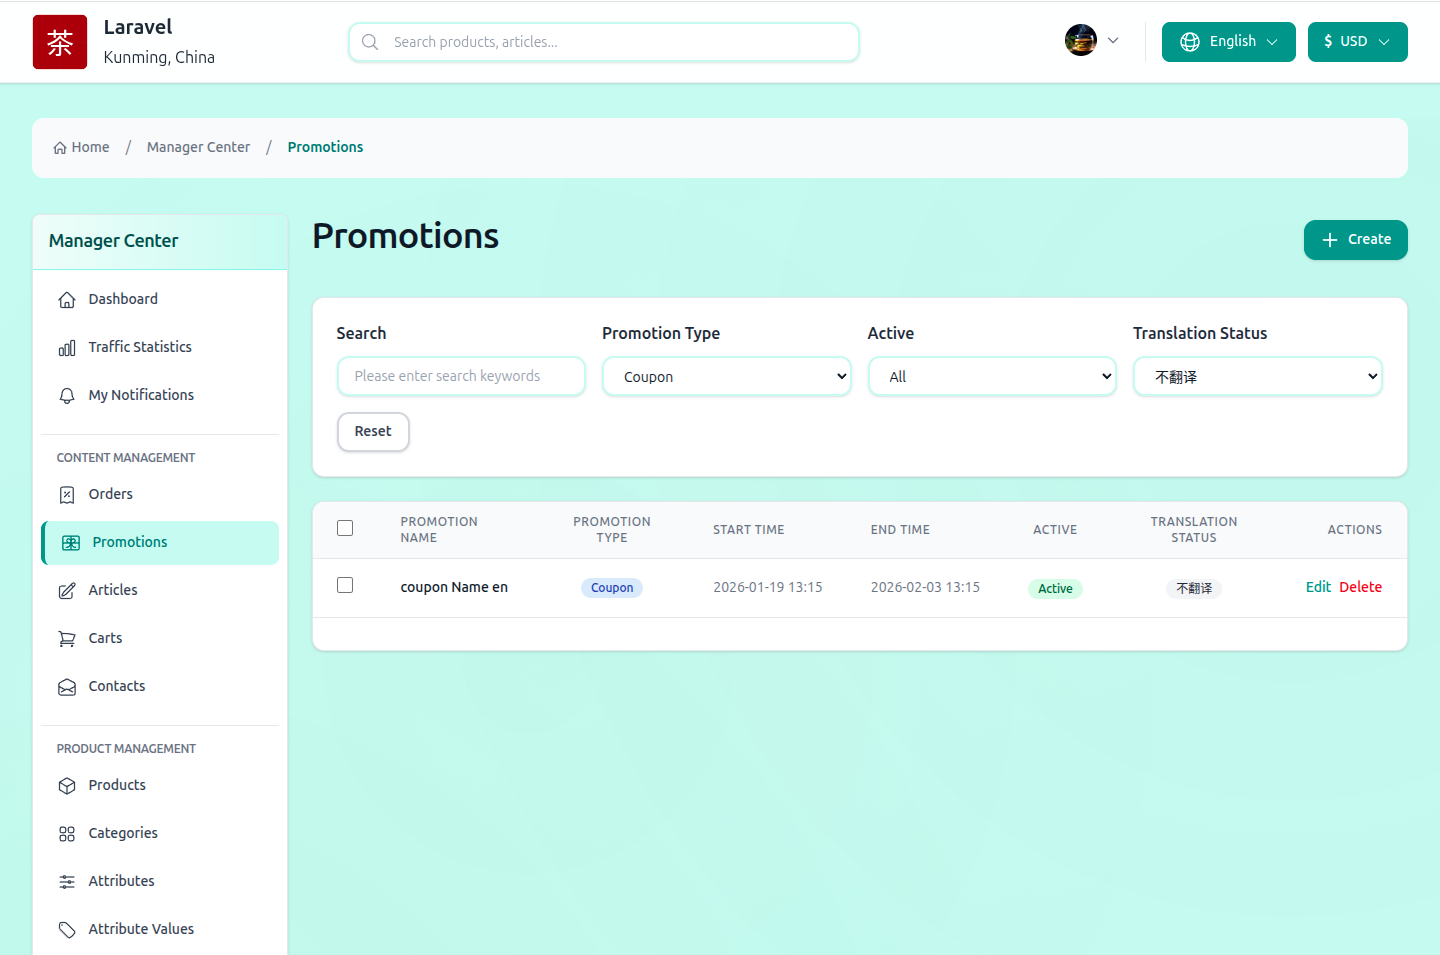The width and height of the screenshot is (1440, 955).
Task: Click the 不翻译 translation status badge in the table row
Action: point(1194,589)
